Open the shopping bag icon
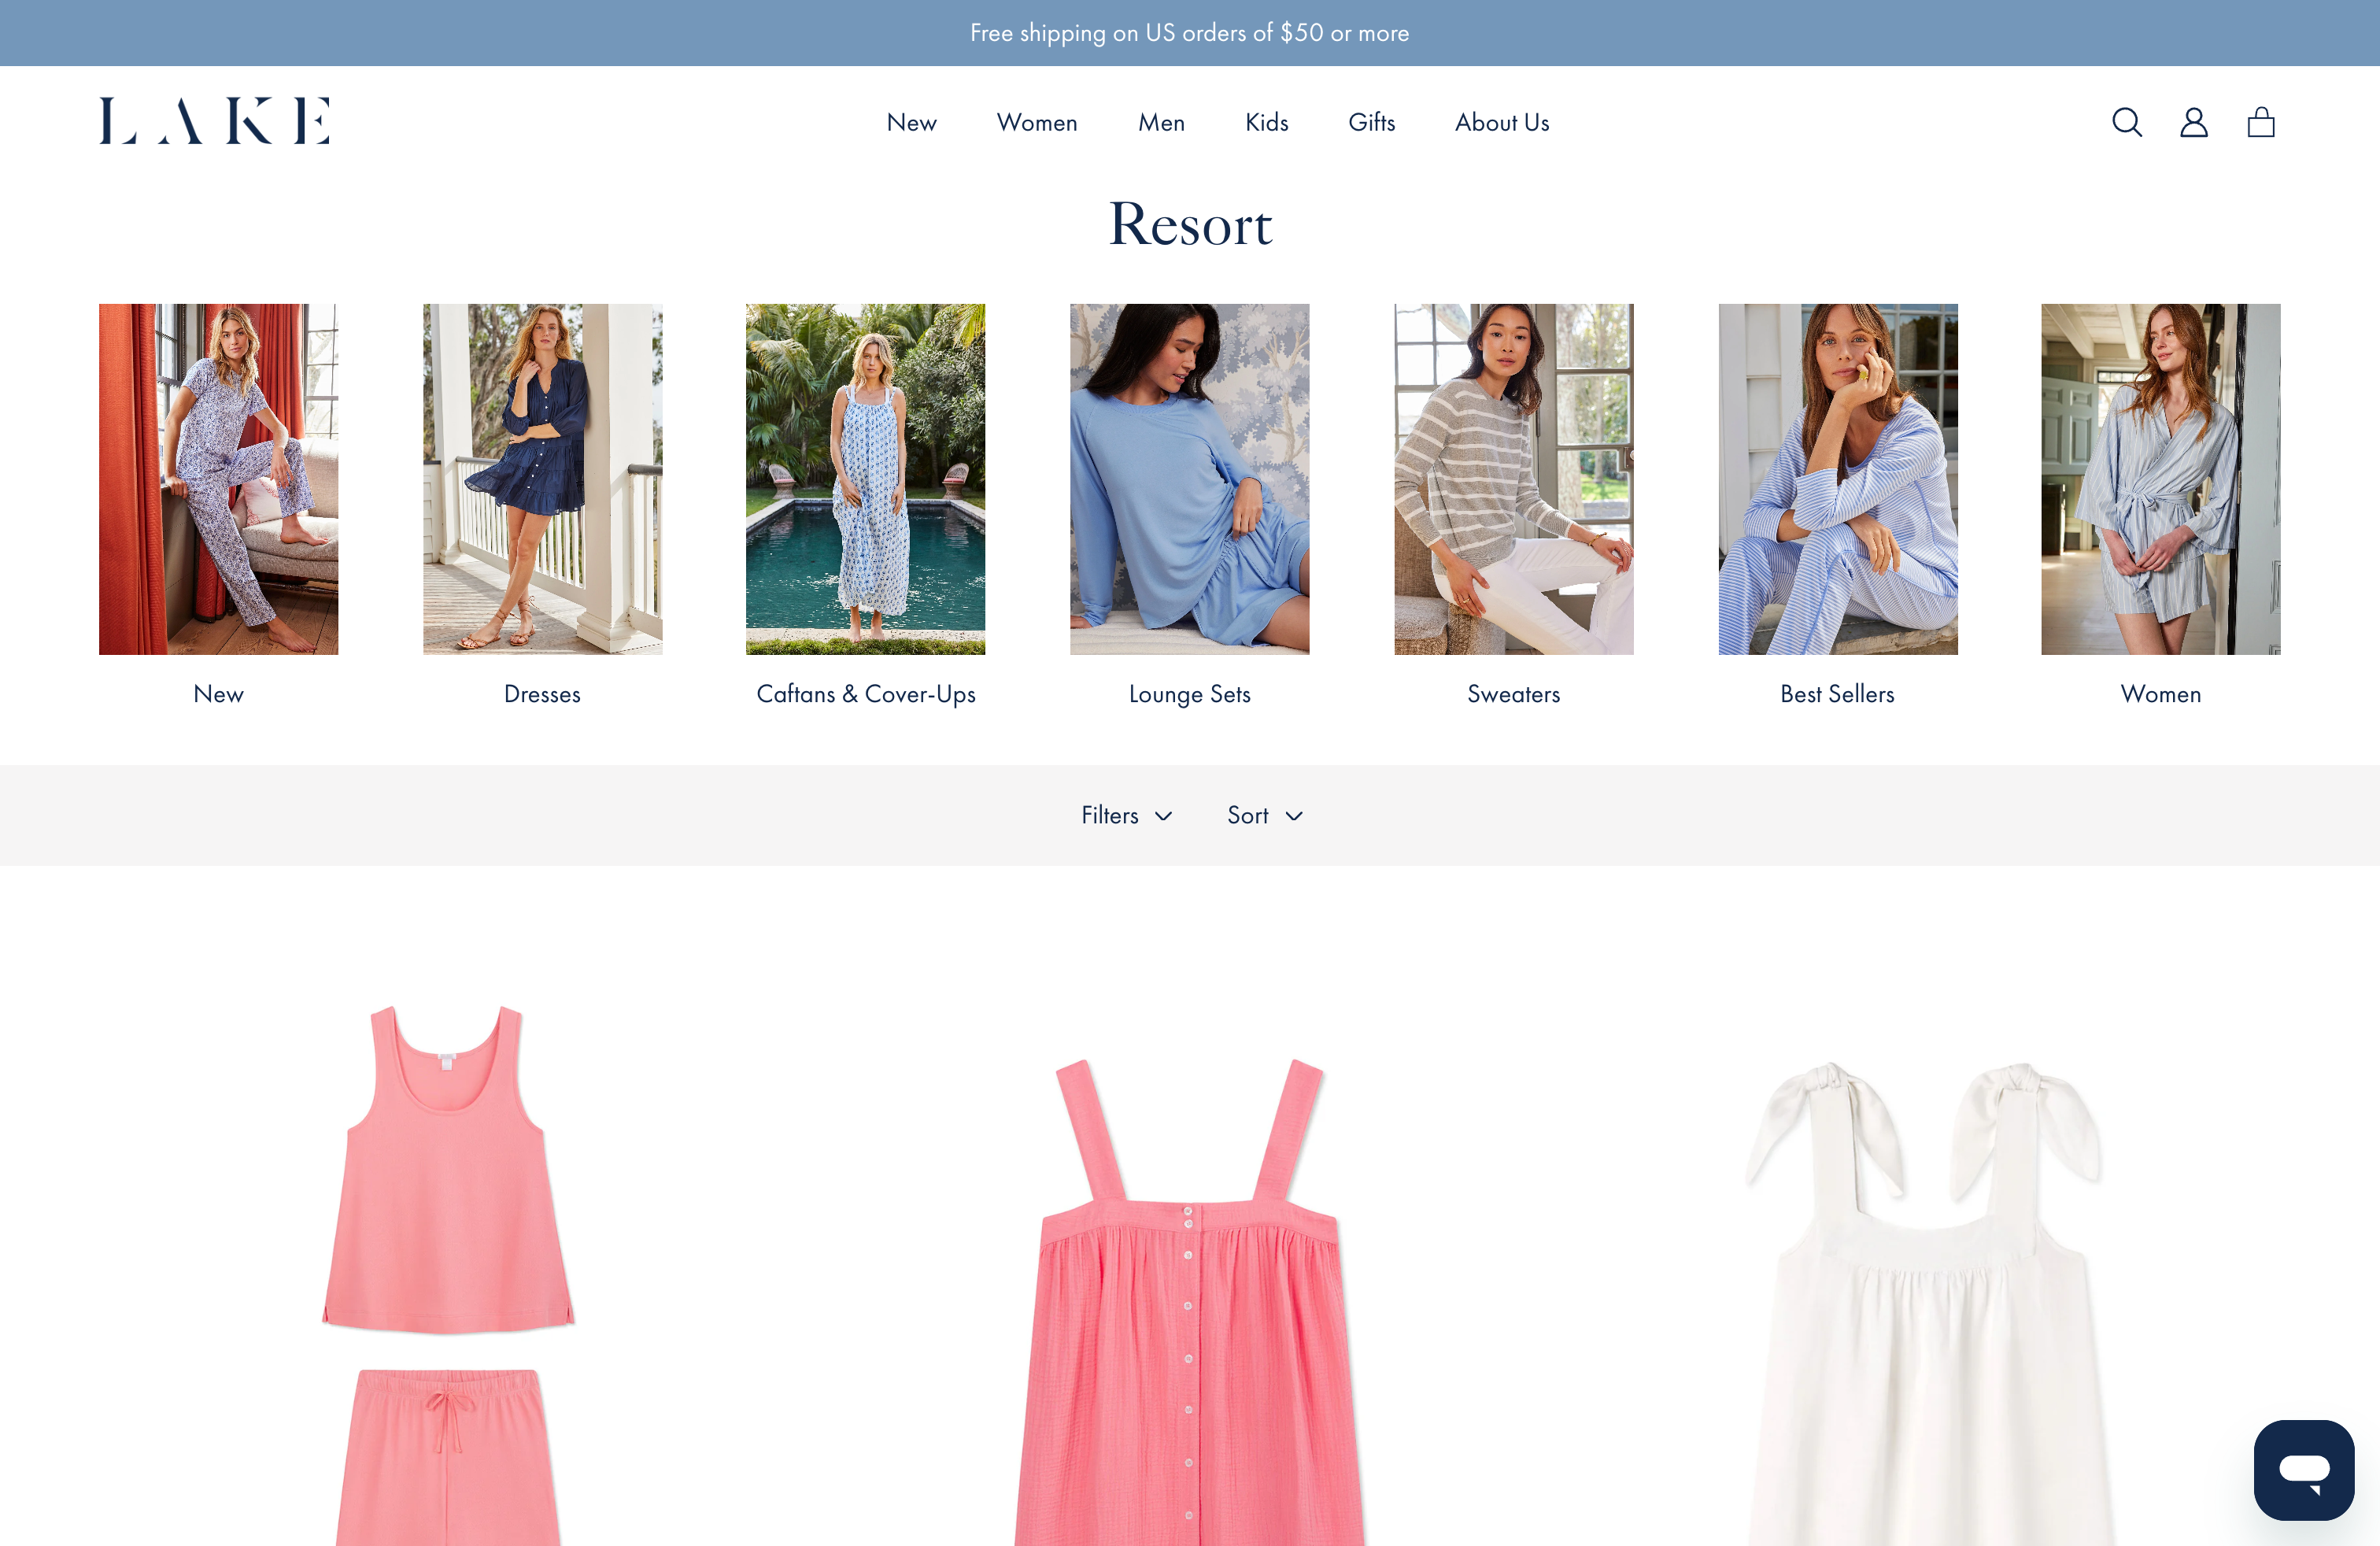Image resolution: width=2380 pixels, height=1546 pixels. click(x=2261, y=122)
